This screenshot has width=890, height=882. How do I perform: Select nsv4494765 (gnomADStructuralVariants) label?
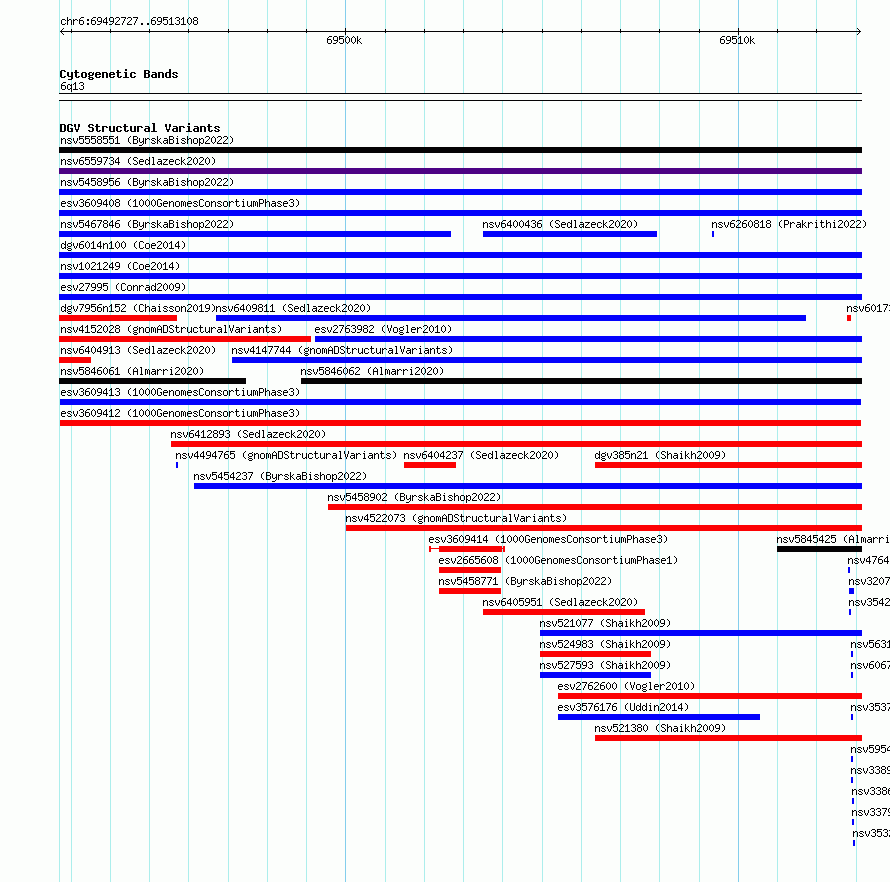286,455
